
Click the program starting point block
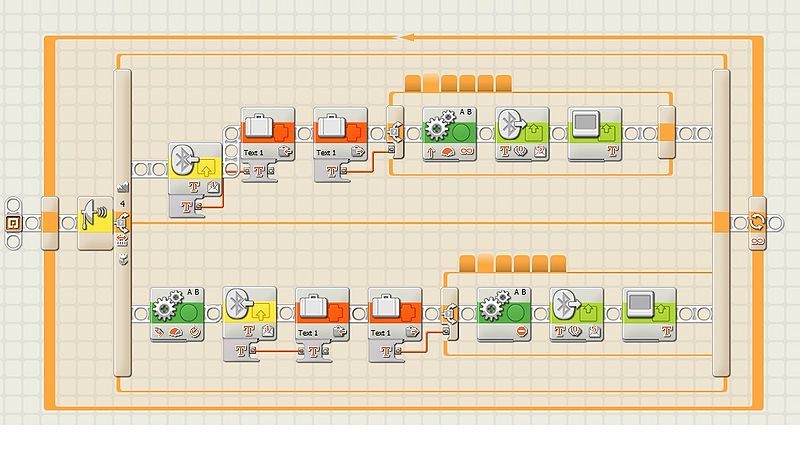coord(15,222)
